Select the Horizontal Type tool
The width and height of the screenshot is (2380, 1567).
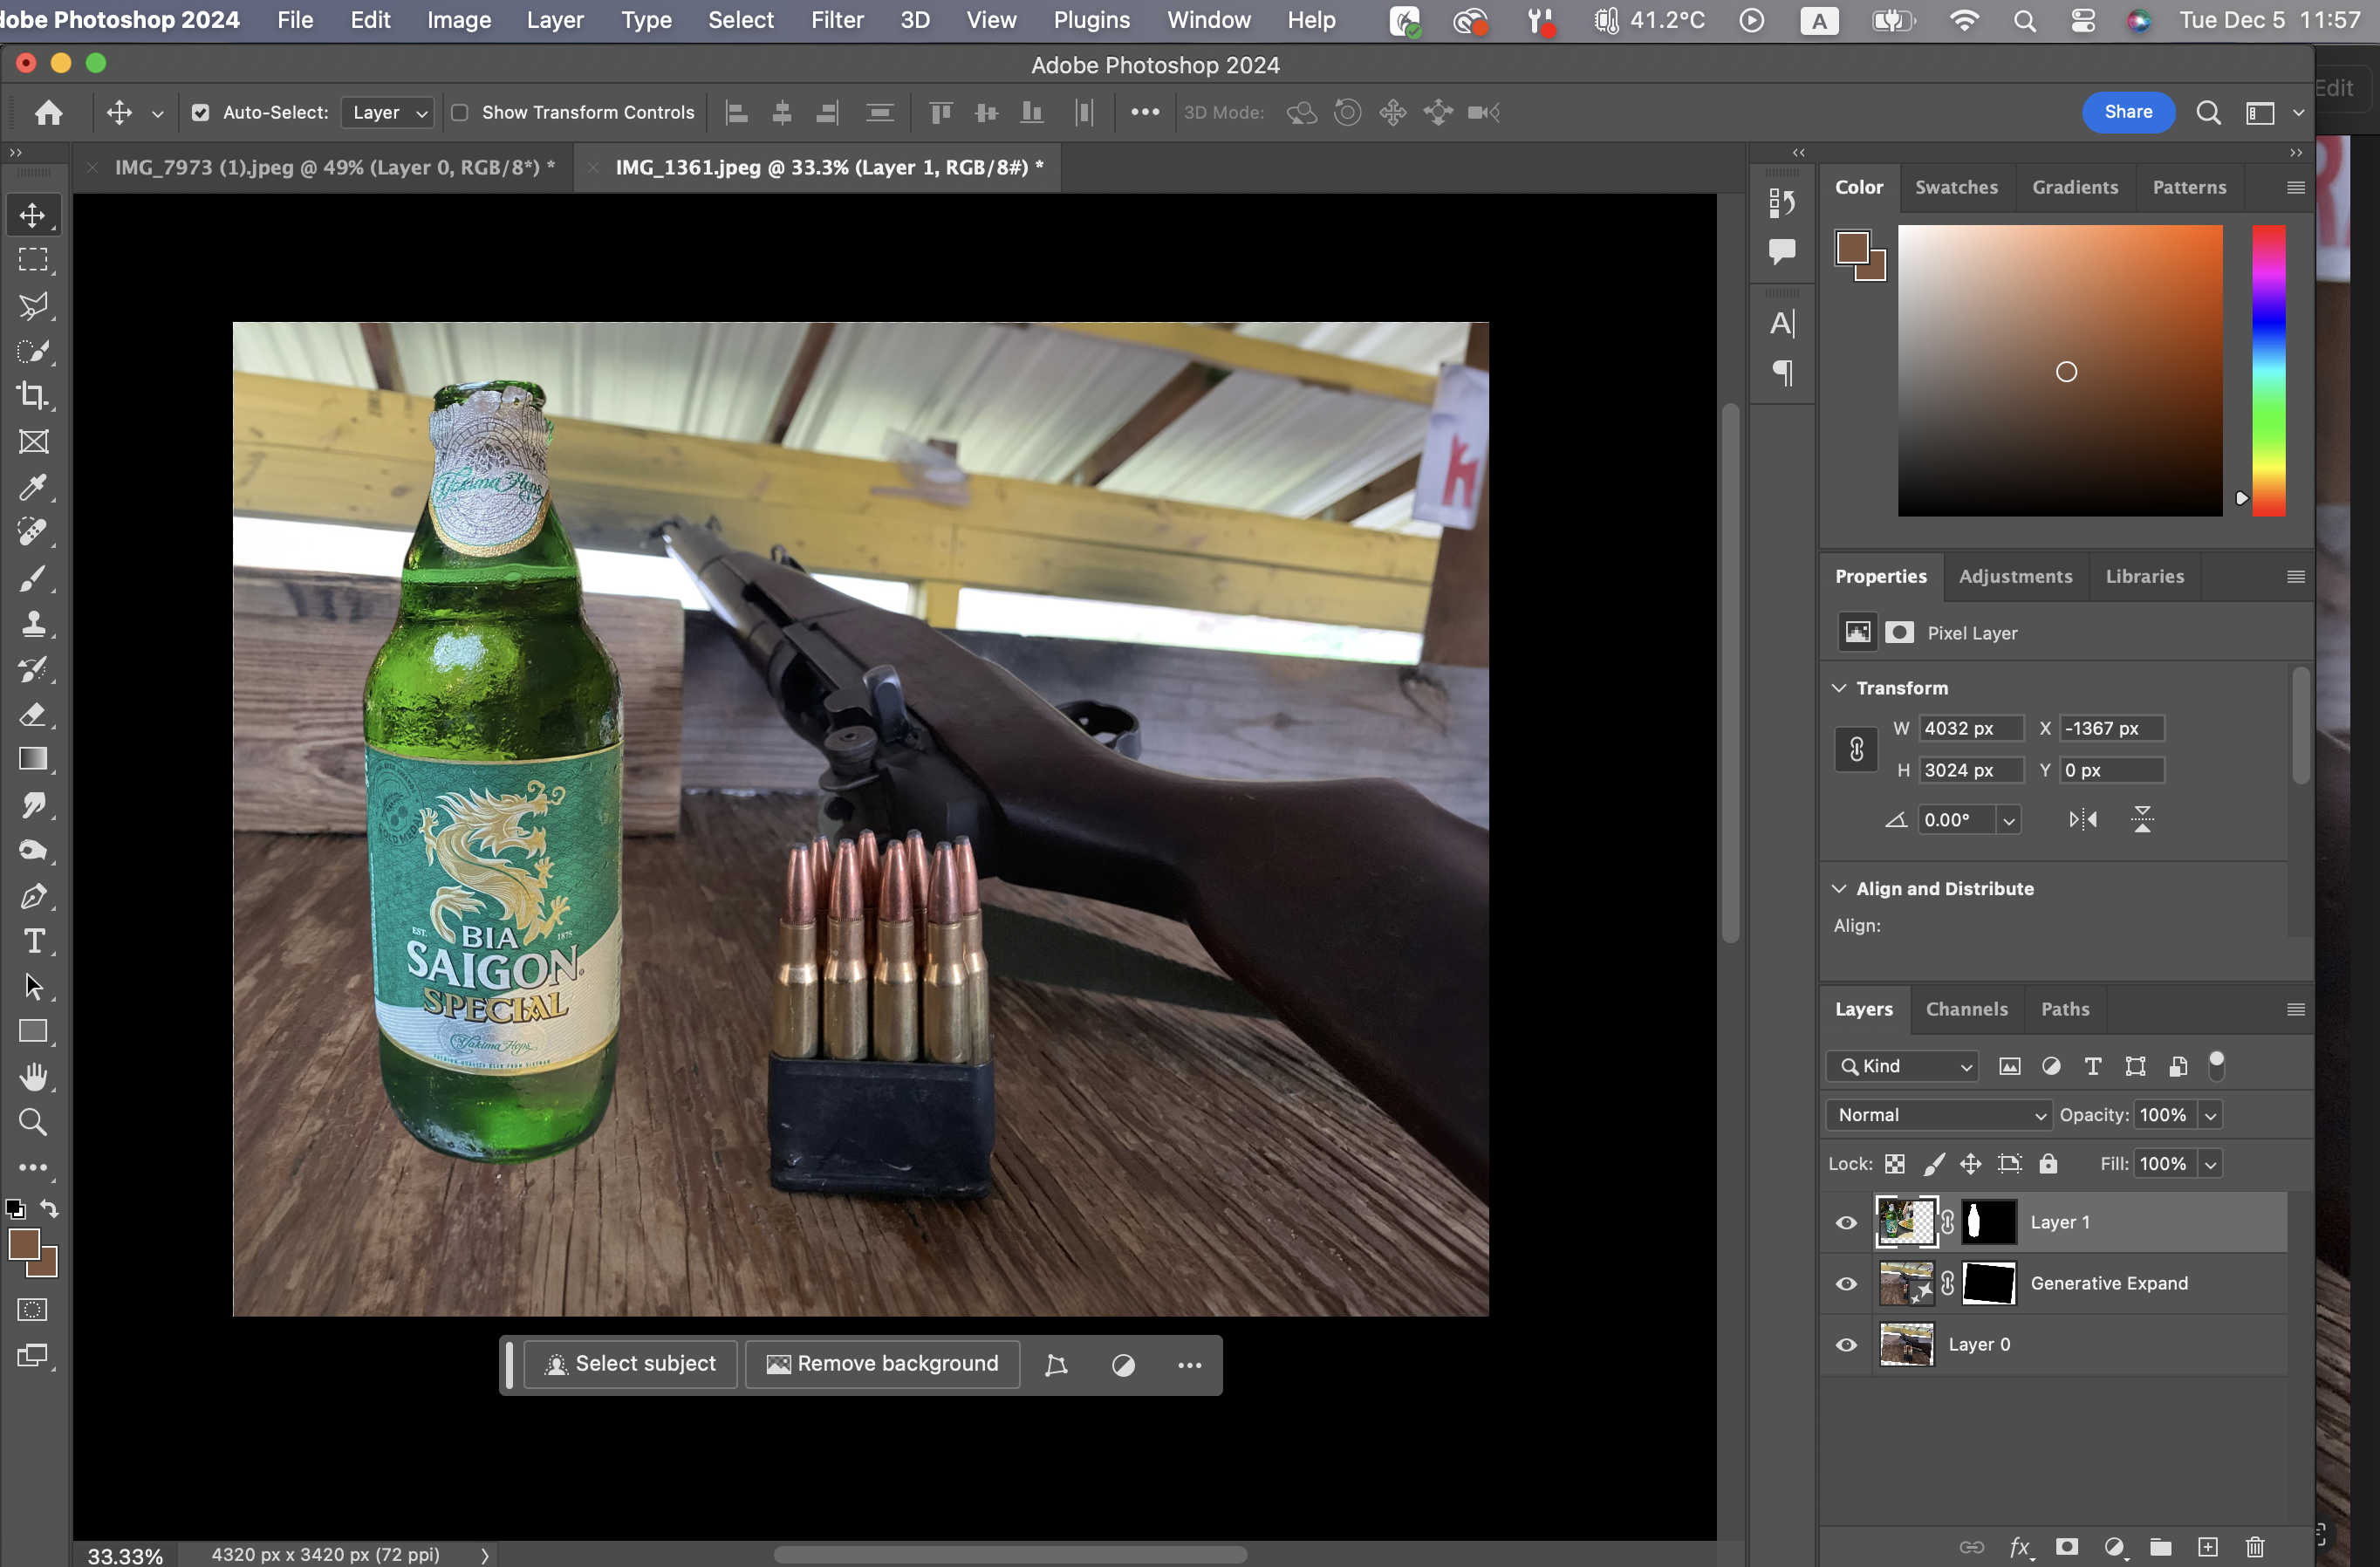(33, 941)
